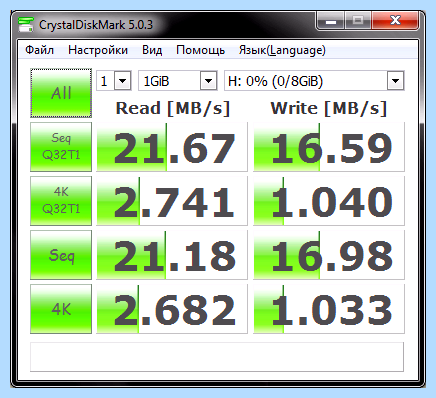This screenshot has height=398, width=436.
Task: Open the Вид menu
Action: [x=152, y=50]
